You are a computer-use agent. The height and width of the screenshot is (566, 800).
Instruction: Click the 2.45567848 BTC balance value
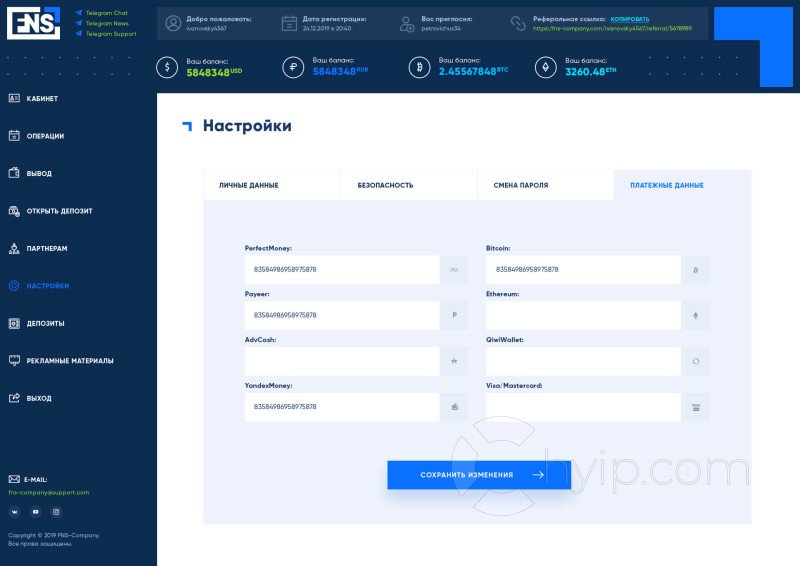point(473,71)
